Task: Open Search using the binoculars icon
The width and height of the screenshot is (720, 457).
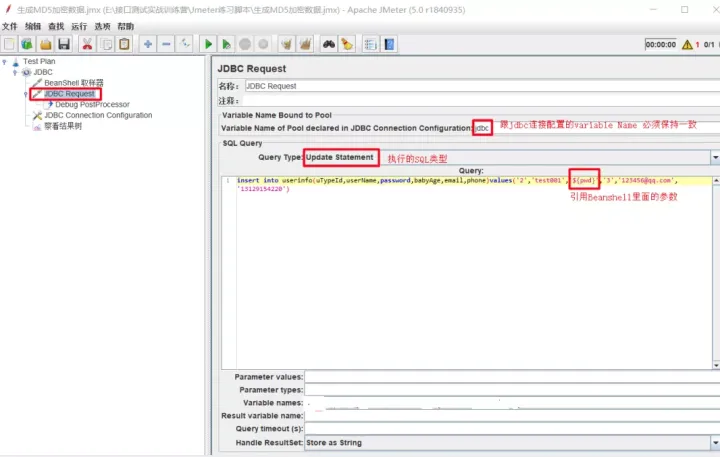Action: coord(329,45)
